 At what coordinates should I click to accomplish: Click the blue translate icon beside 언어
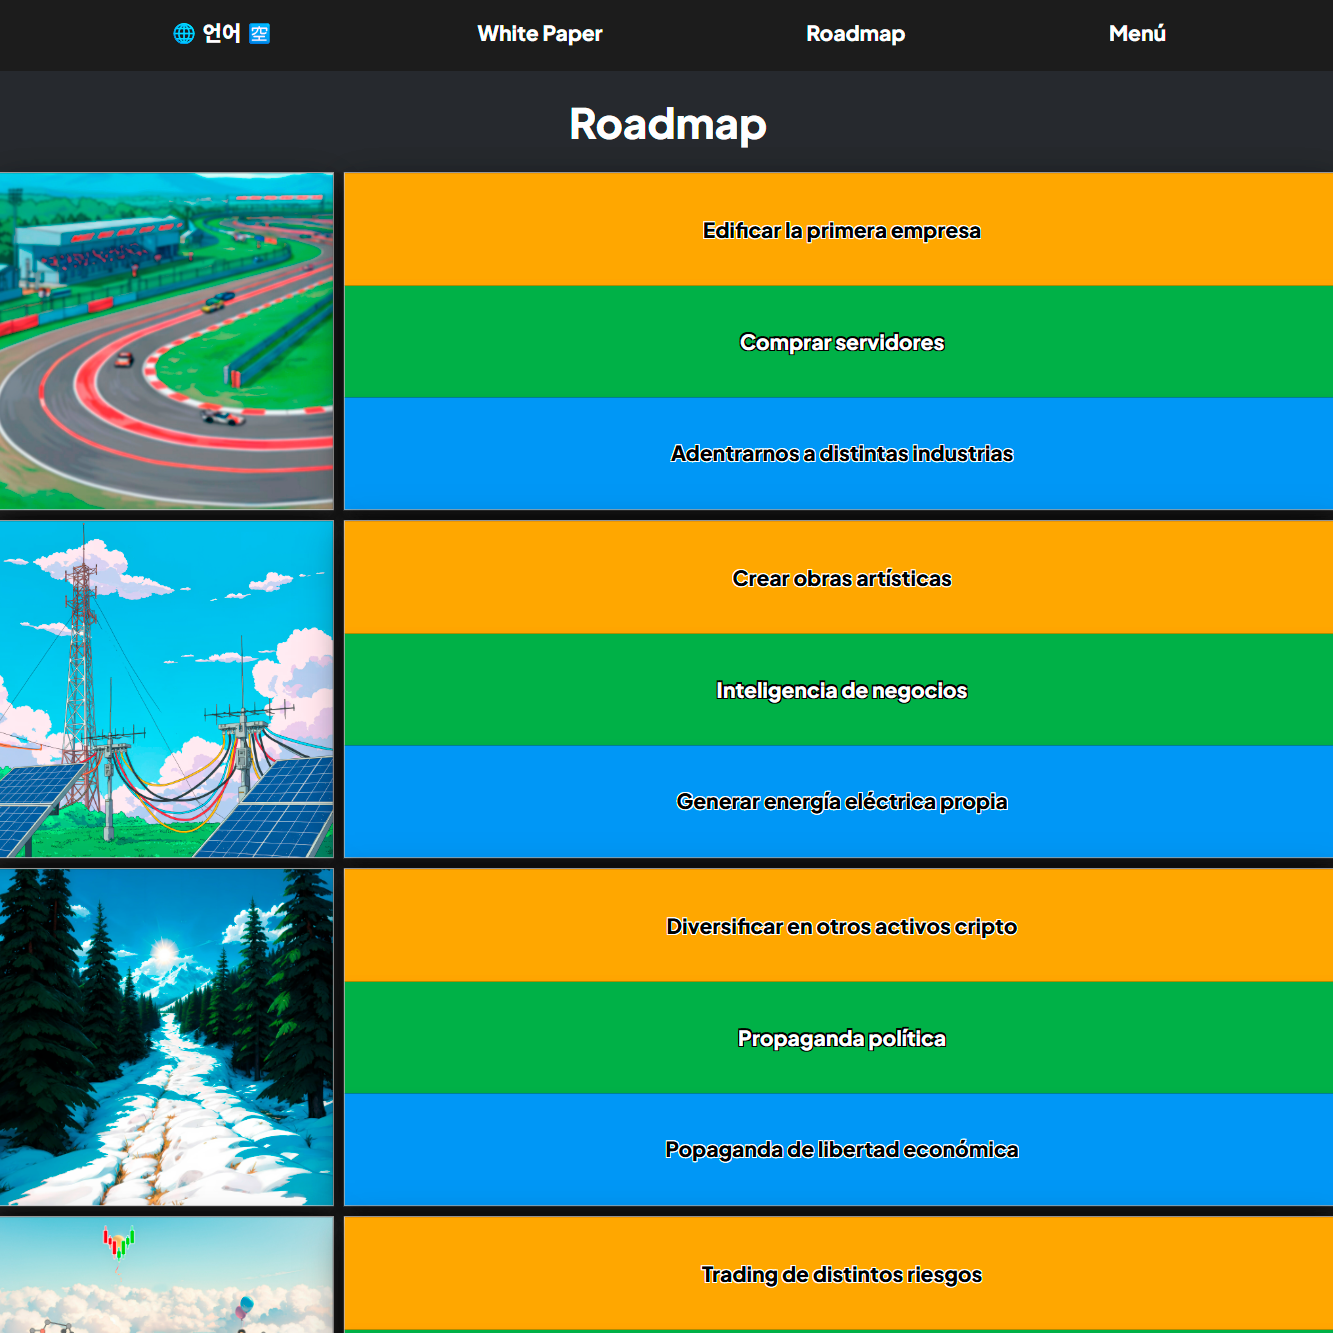(259, 34)
